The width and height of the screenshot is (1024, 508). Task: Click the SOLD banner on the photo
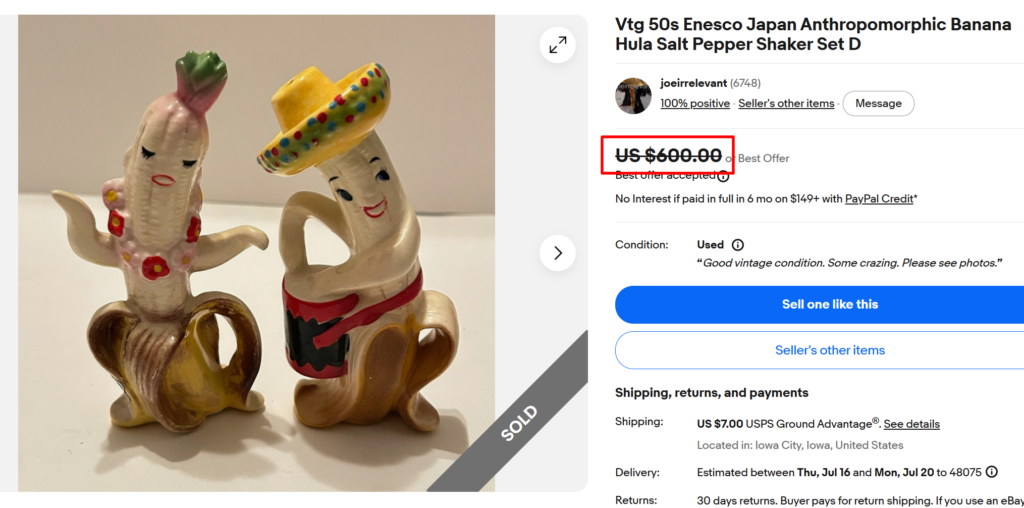(519, 422)
